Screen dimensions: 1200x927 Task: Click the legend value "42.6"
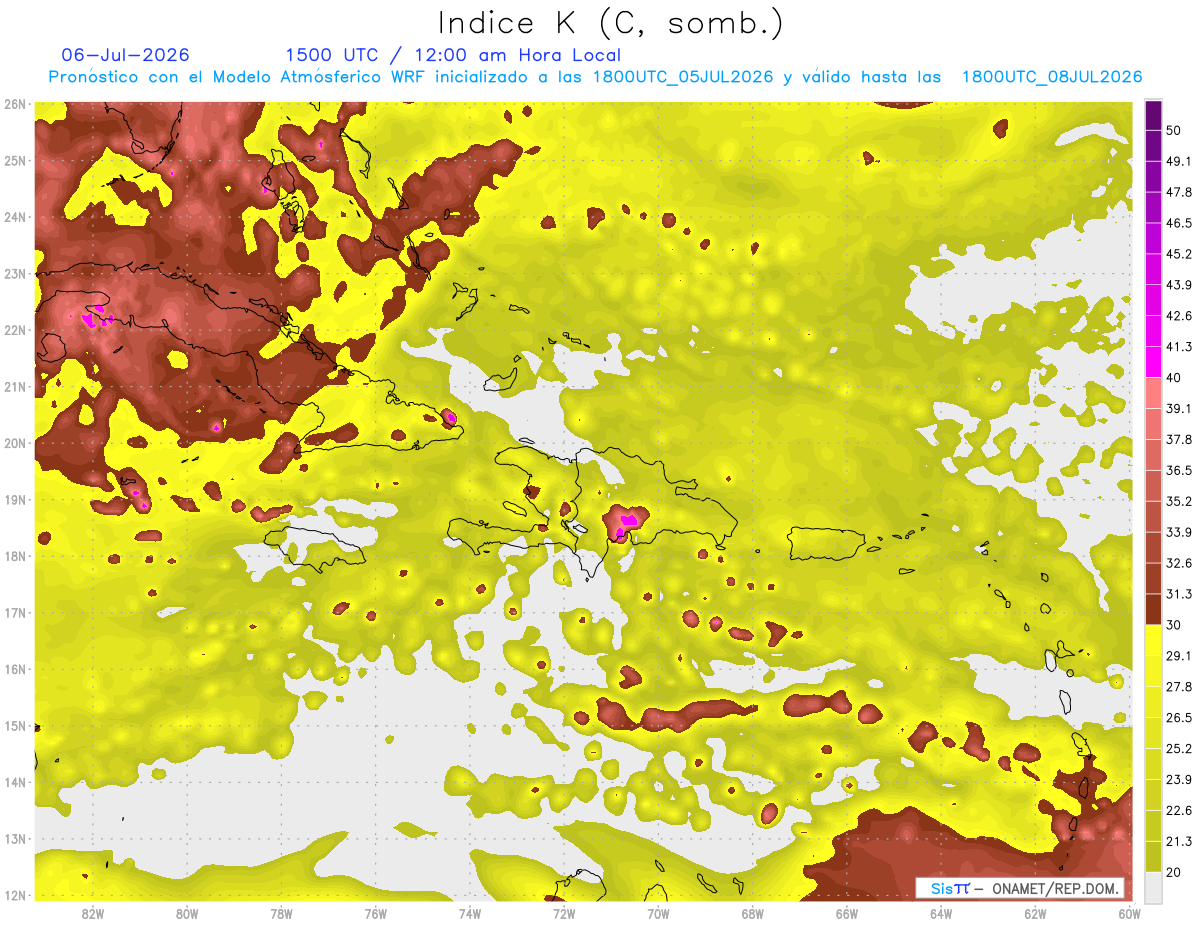coord(1179,316)
